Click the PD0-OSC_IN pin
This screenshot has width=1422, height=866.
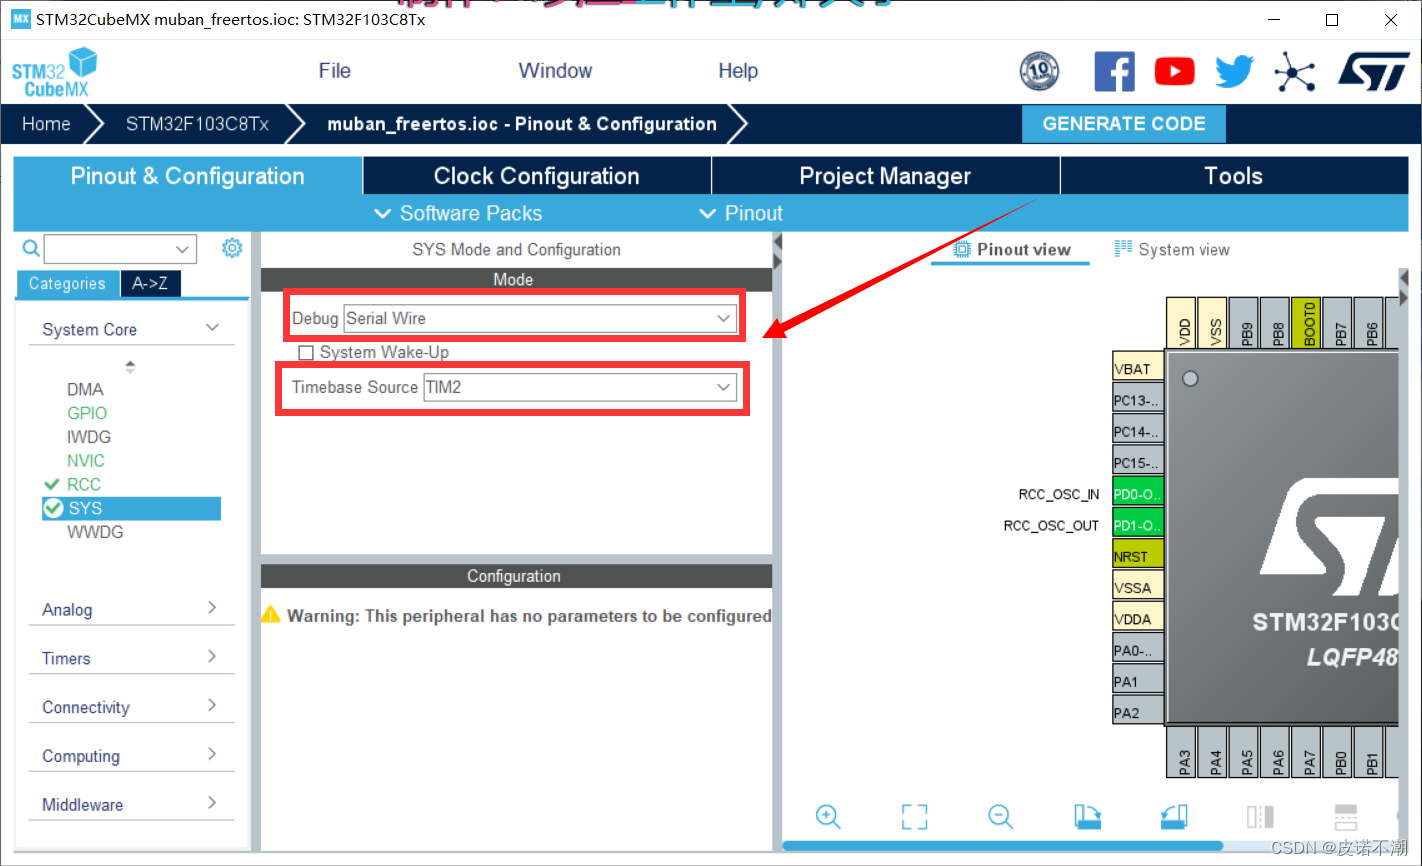point(1138,493)
